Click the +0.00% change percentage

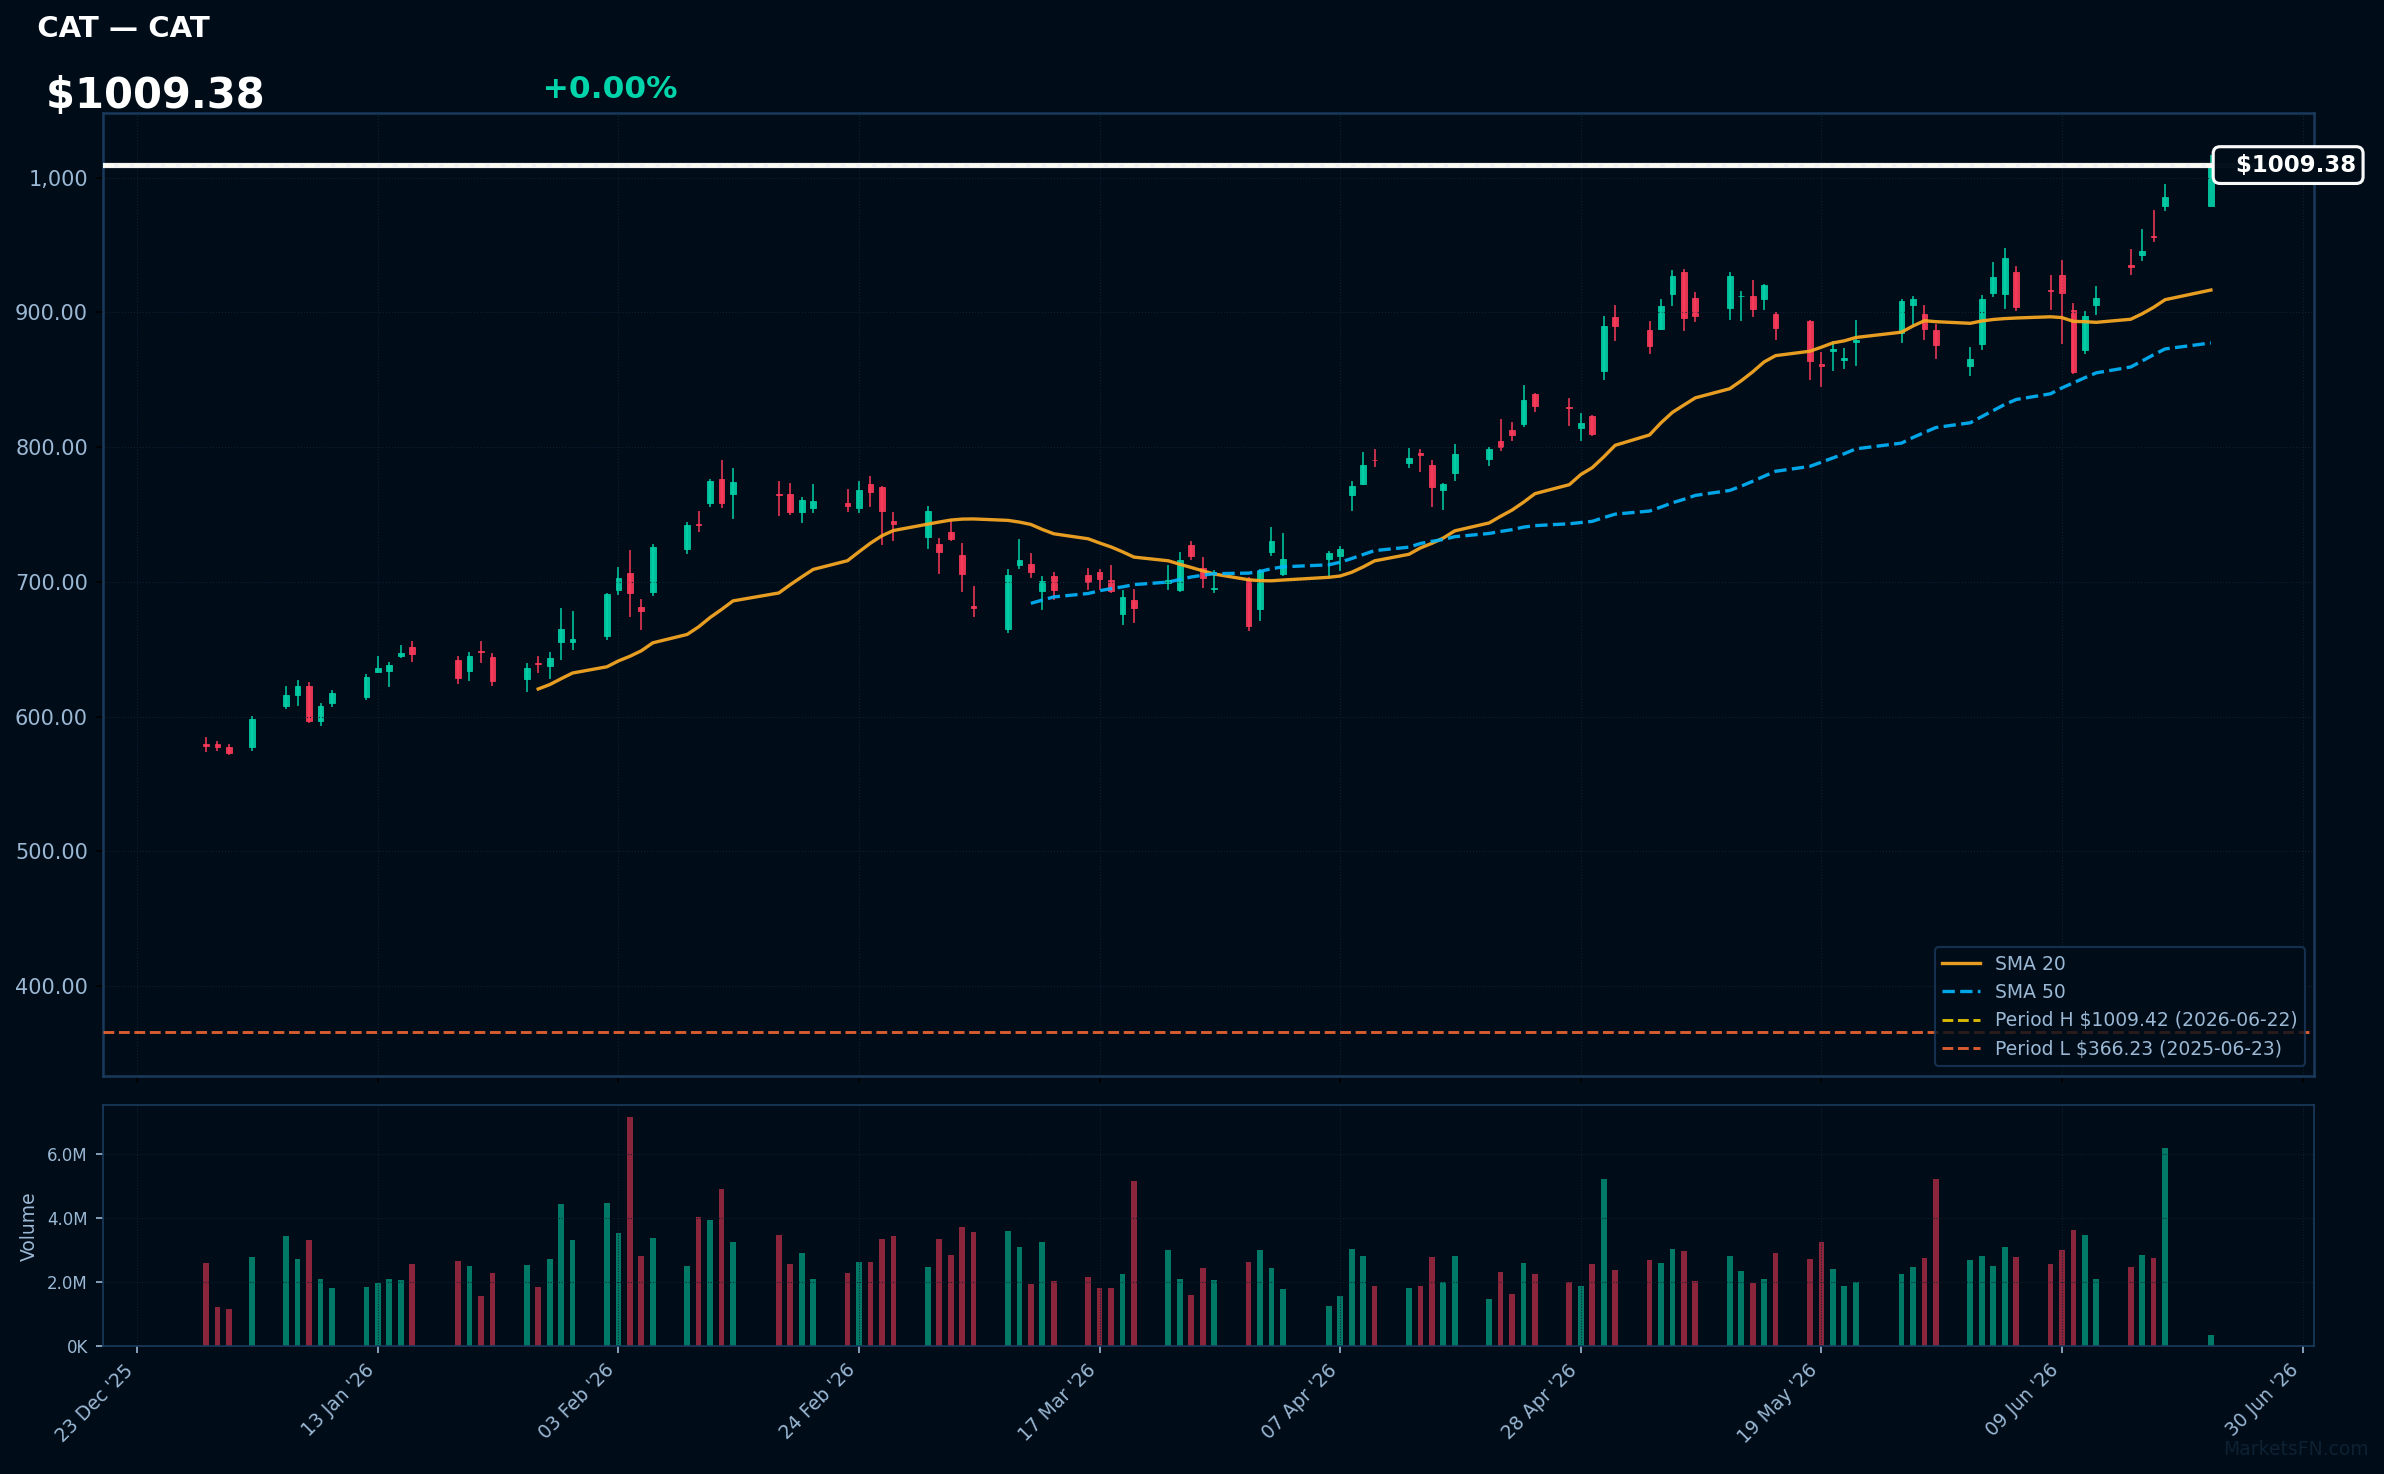click(610, 89)
